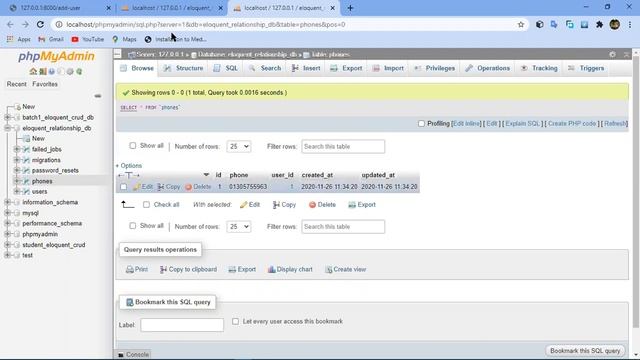Switch to the Search tab
The image size is (640, 360).
(265, 68)
